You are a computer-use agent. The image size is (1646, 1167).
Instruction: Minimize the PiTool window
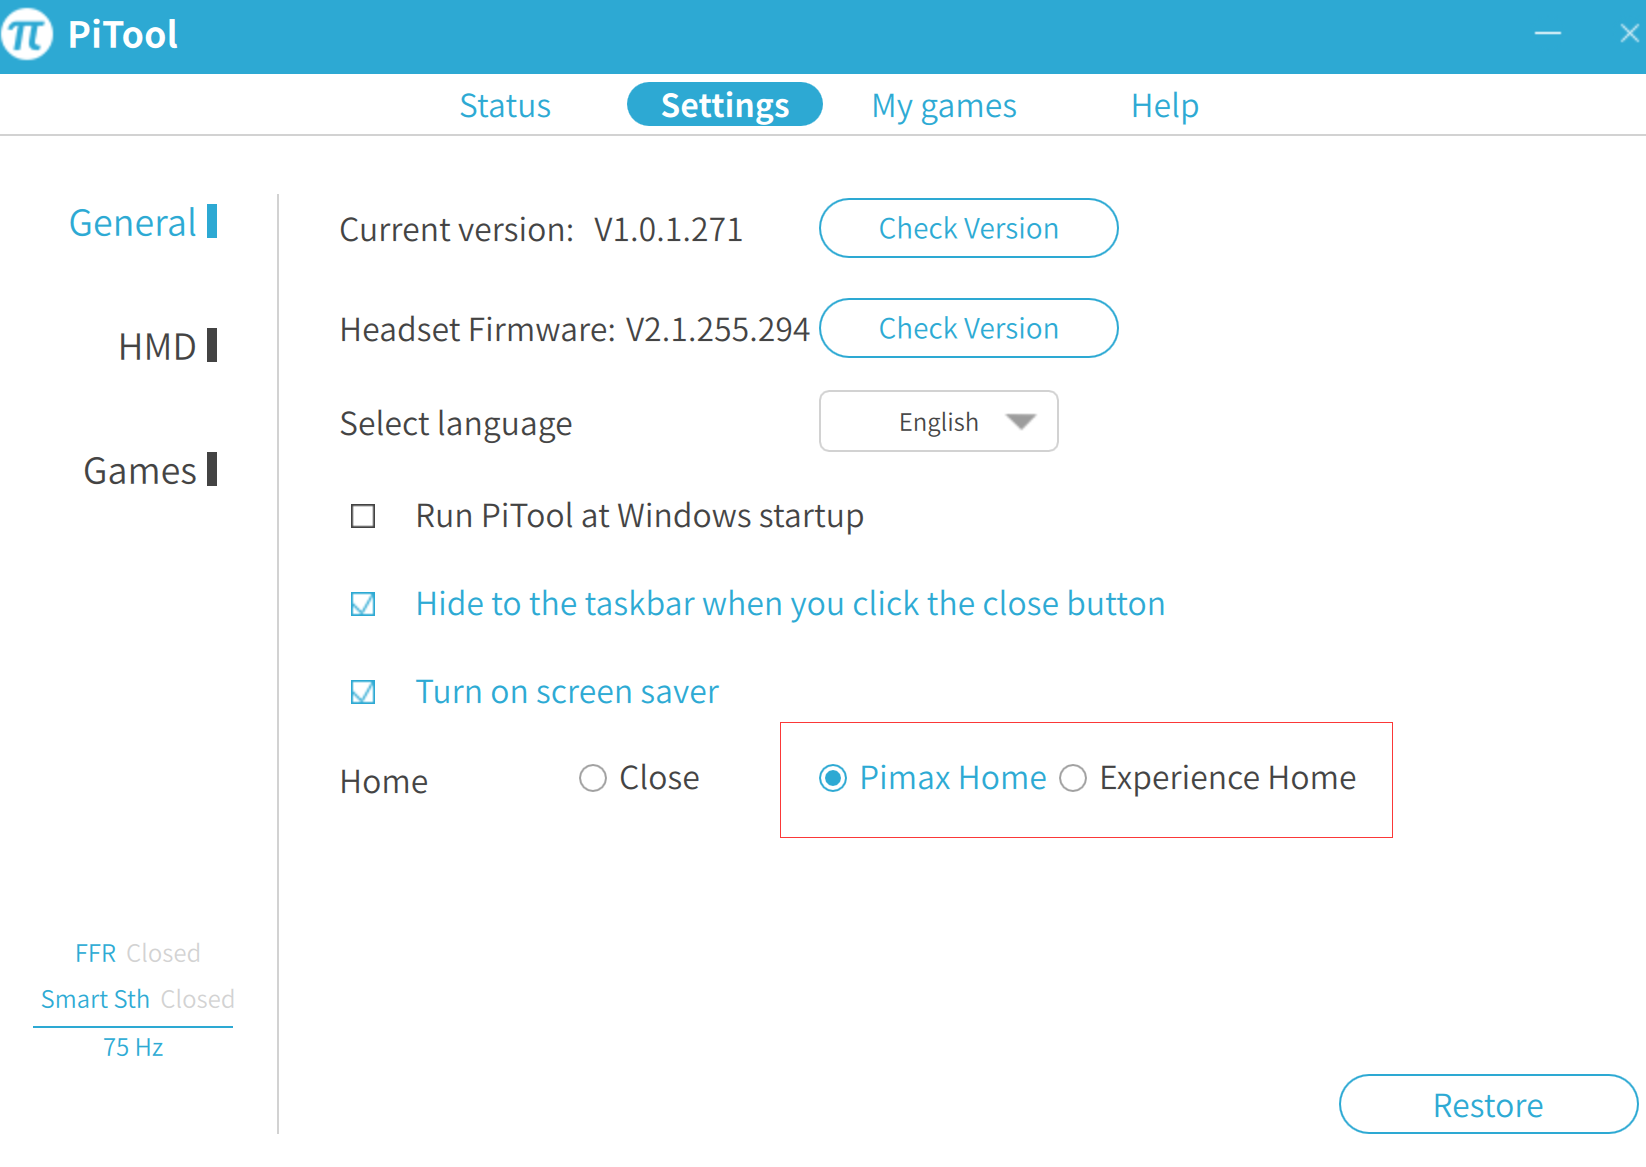pyautogui.click(x=1548, y=34)
